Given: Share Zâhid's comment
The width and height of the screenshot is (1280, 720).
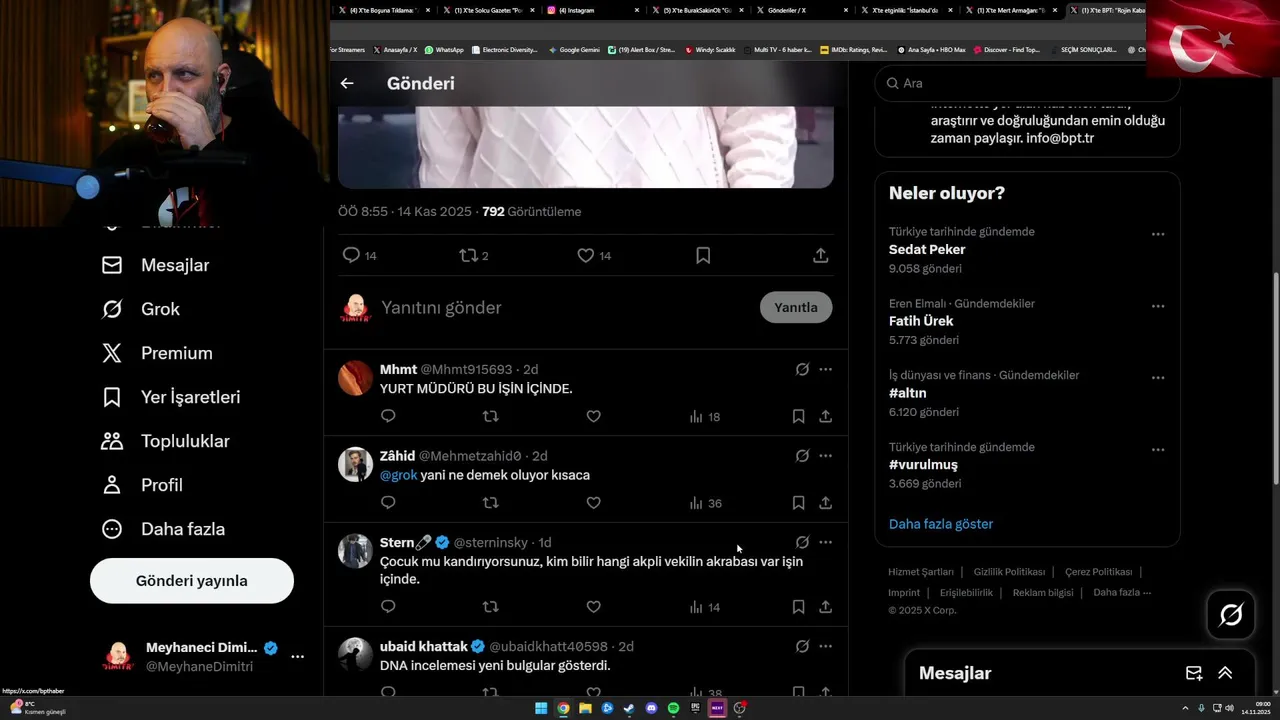Looking at the screenshot, I should [x=825, y=503].
